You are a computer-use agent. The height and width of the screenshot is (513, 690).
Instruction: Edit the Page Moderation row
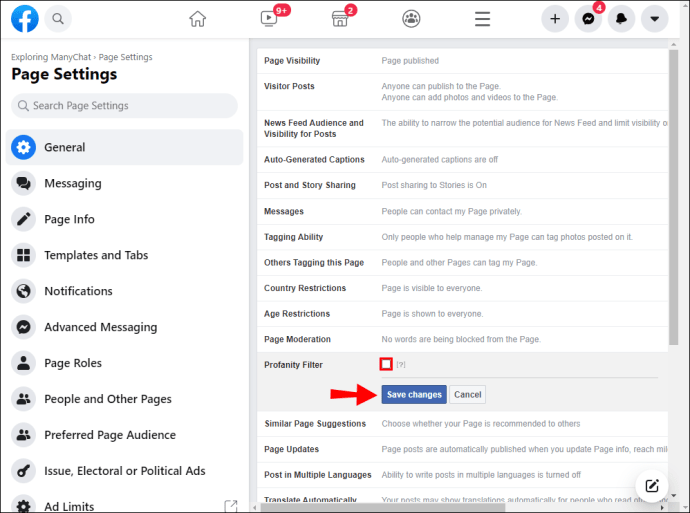click(x=462, y=339)
